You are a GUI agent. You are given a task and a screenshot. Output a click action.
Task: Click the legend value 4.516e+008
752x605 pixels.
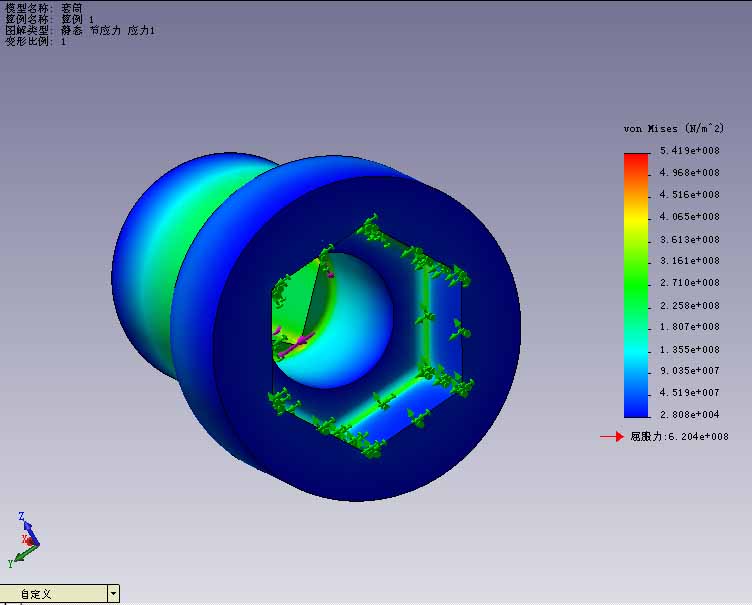[690, 194]
